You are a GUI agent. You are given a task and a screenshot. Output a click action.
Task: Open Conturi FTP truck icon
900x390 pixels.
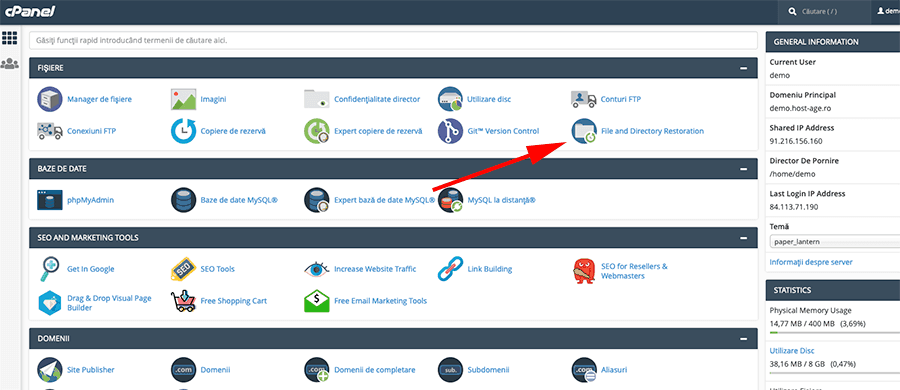(x=584, y=99)
